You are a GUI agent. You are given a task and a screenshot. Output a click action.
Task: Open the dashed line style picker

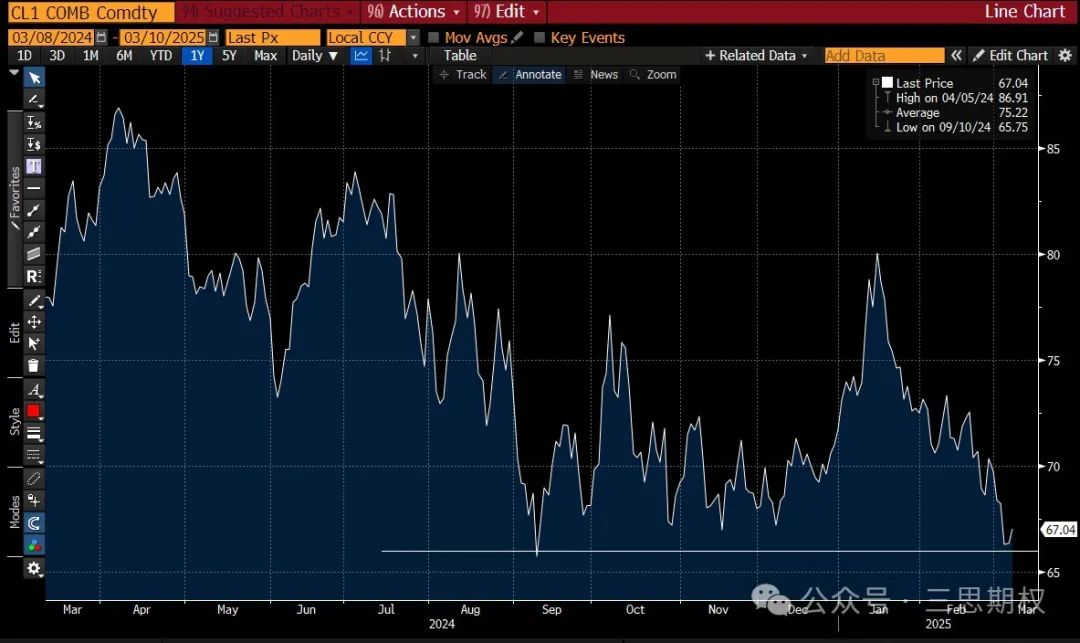click(34, 455)
